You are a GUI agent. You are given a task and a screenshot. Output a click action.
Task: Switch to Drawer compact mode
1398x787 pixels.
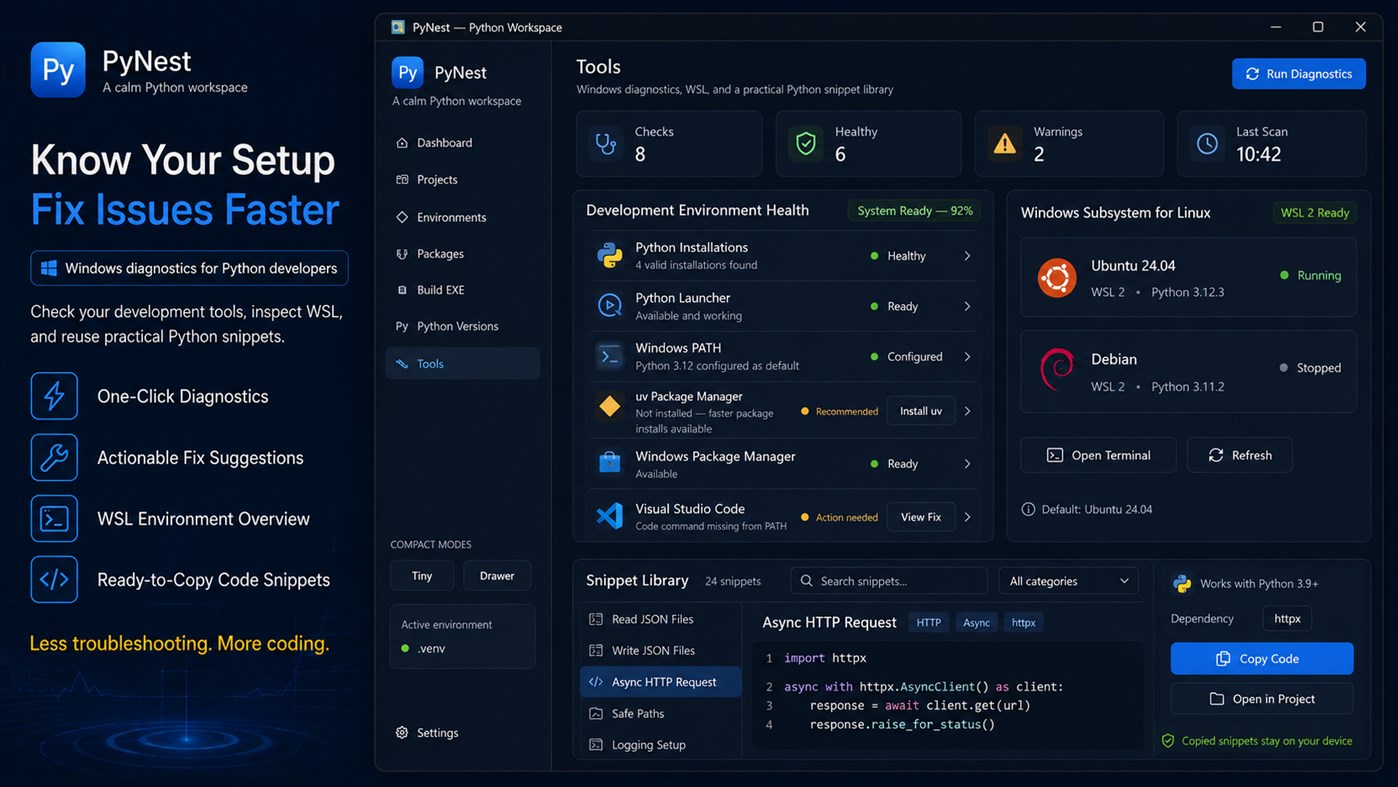497,576
